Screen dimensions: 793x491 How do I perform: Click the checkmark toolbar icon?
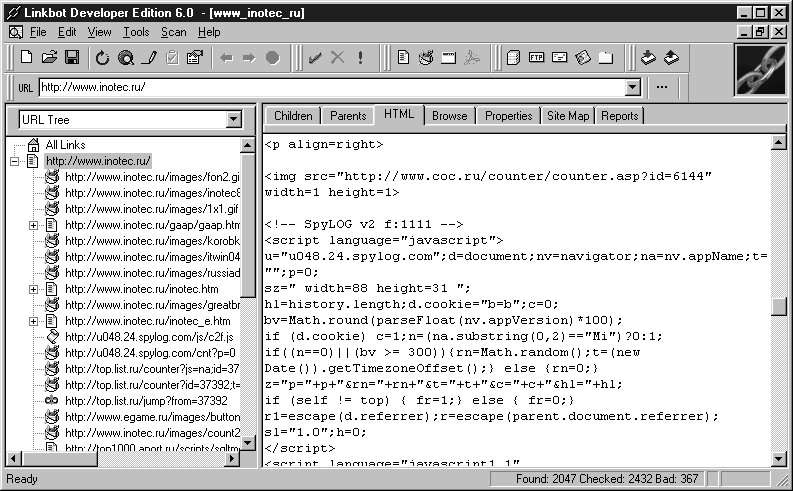[x=315, y=58]
